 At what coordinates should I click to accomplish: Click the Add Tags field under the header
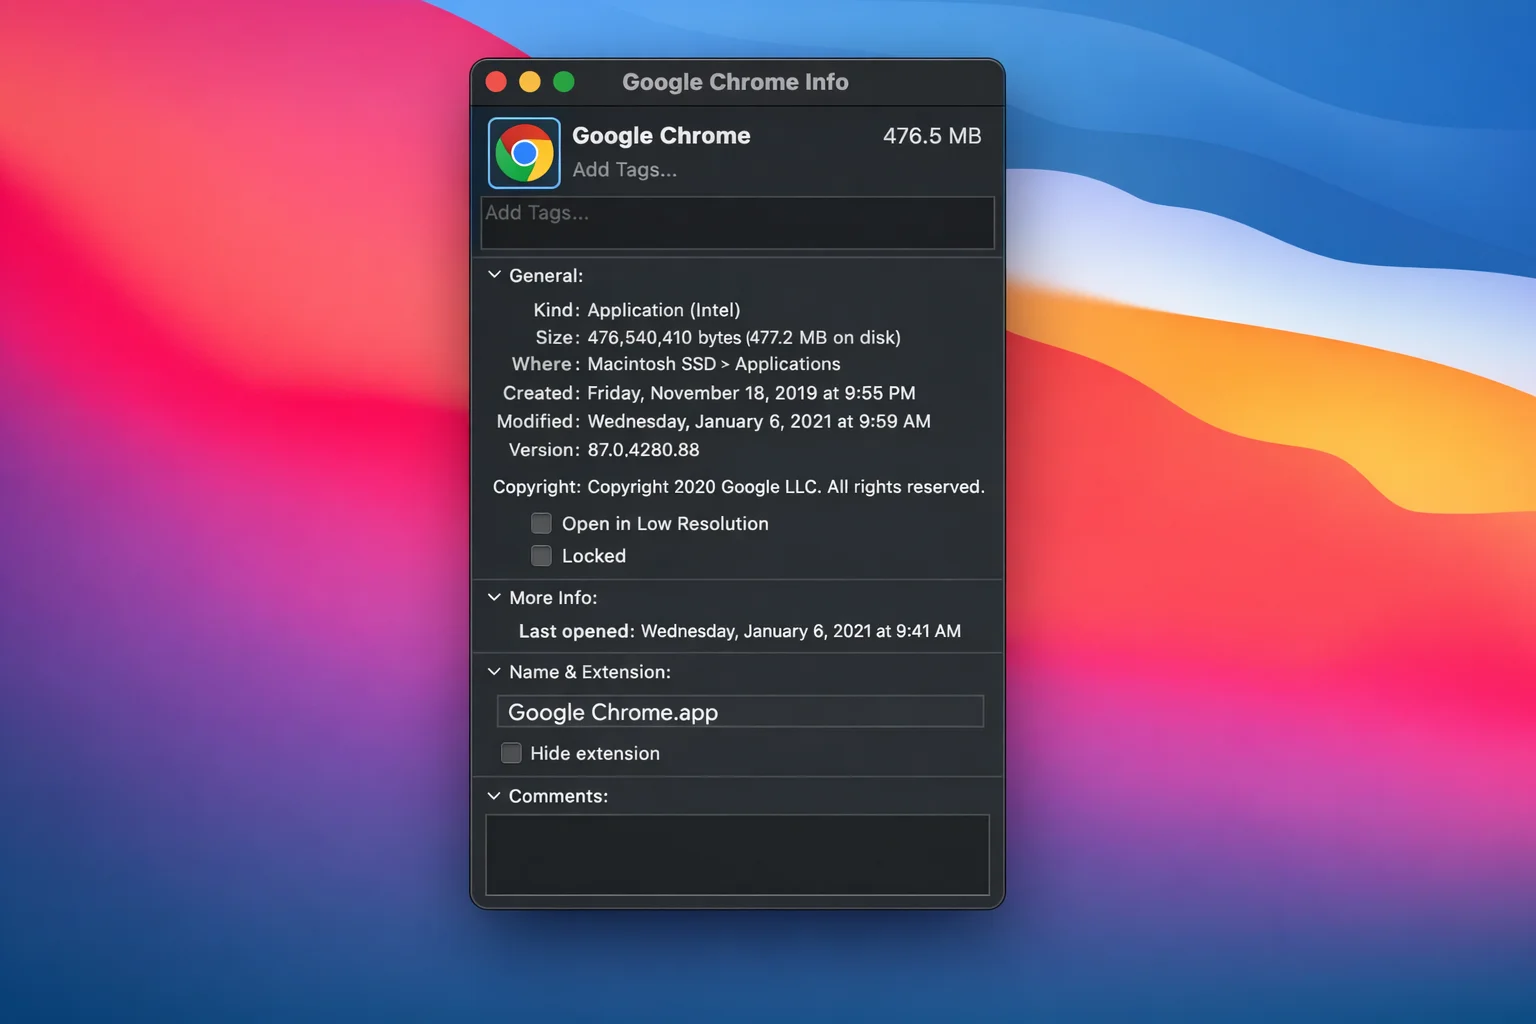[x=738, y=222]
